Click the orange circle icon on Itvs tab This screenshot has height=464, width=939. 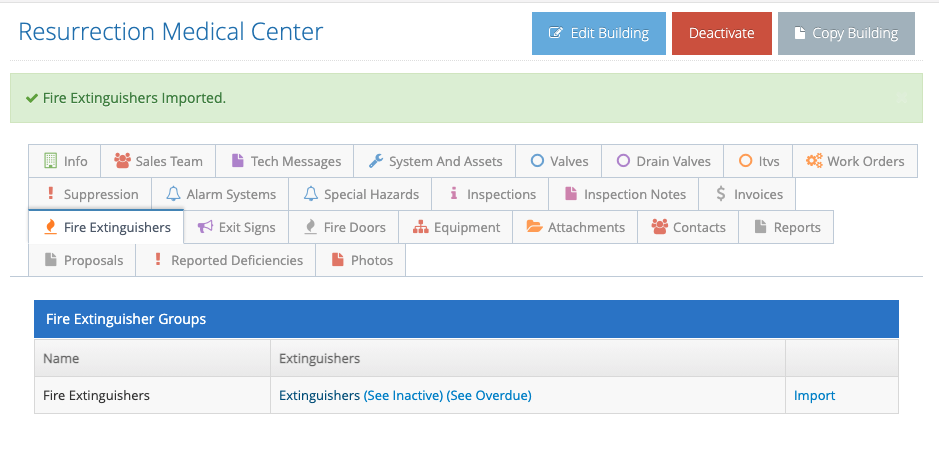click(x=746, y=160)
